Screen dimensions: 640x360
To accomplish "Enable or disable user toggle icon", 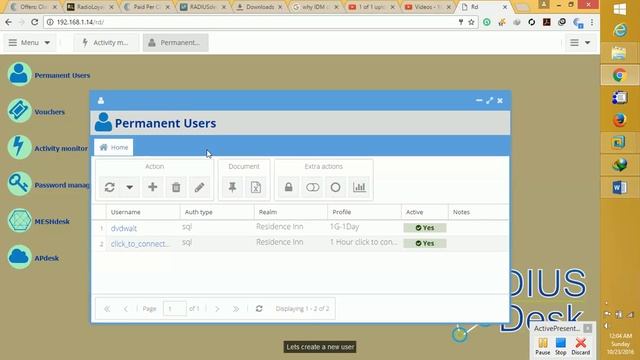I will [312, 187].
